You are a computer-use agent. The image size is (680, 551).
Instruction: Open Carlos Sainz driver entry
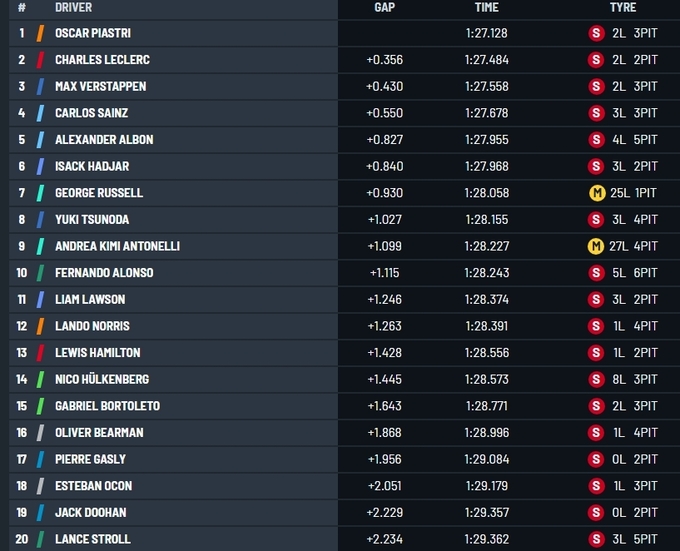[x=91, y=113]
